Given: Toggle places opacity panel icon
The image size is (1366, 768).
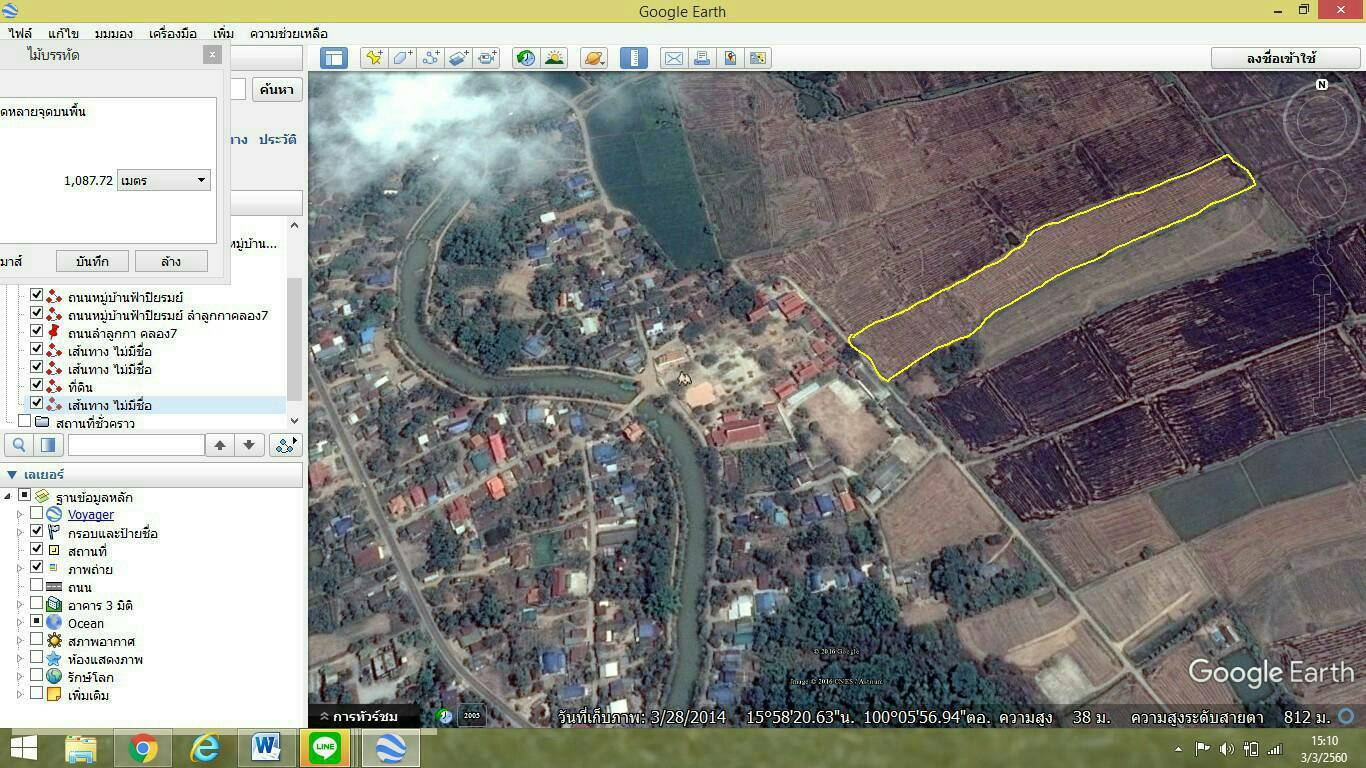Looking at the screenshot, I should pyautogui.click(x=46, y=445).
